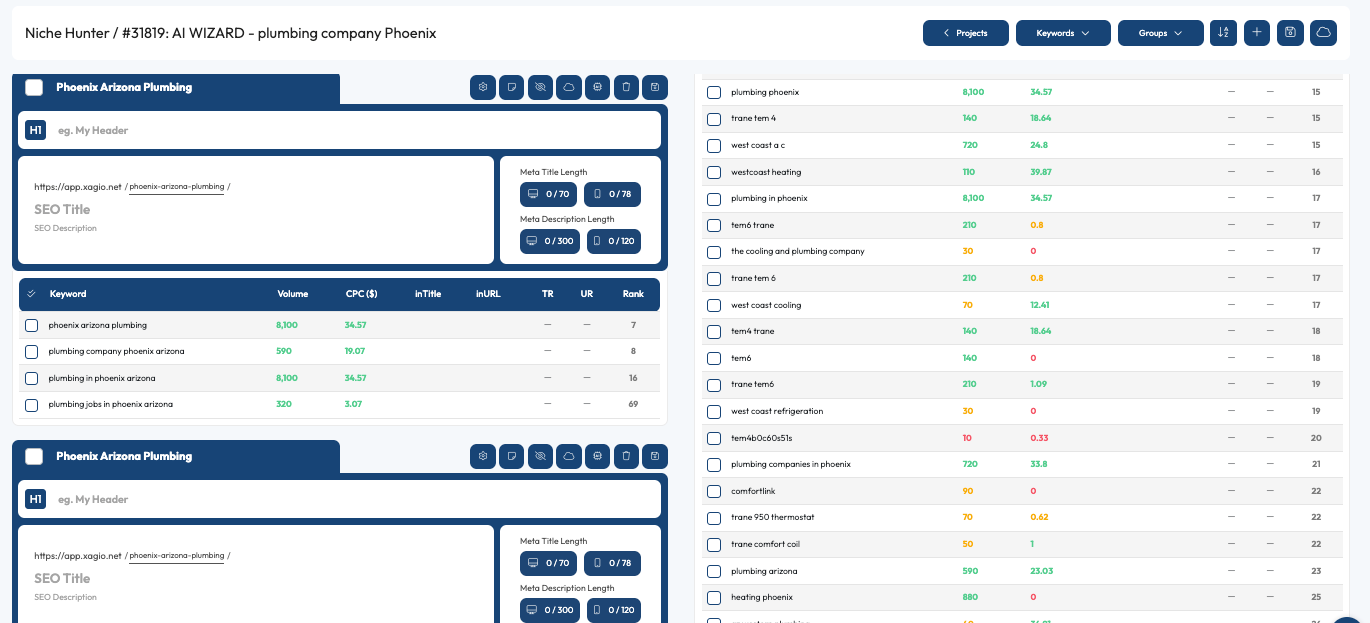Image resolution: width=1370 pixels, height=623 pixels.
Task: Expand the Keywords dropdown menu
Action: pos(1063,33)
